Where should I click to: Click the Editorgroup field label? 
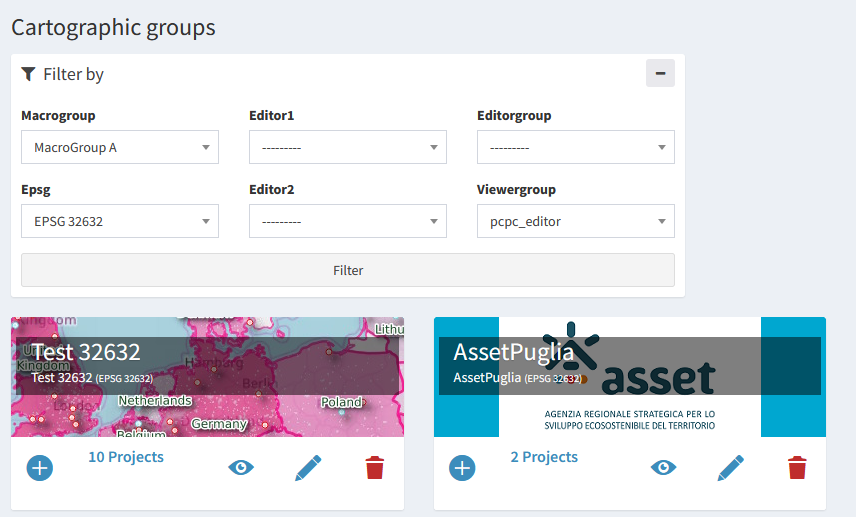point(514,116)
